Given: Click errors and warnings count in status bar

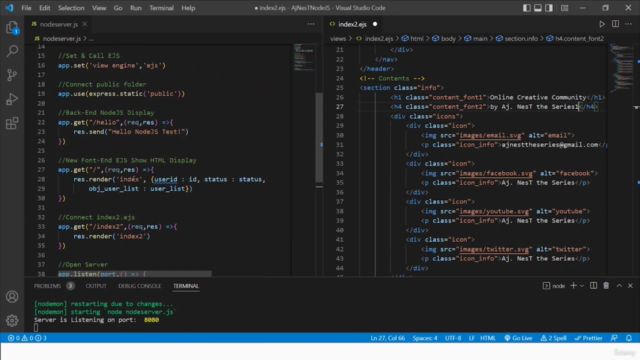Looking at the screenshot, I should click(x=27, y=338).
